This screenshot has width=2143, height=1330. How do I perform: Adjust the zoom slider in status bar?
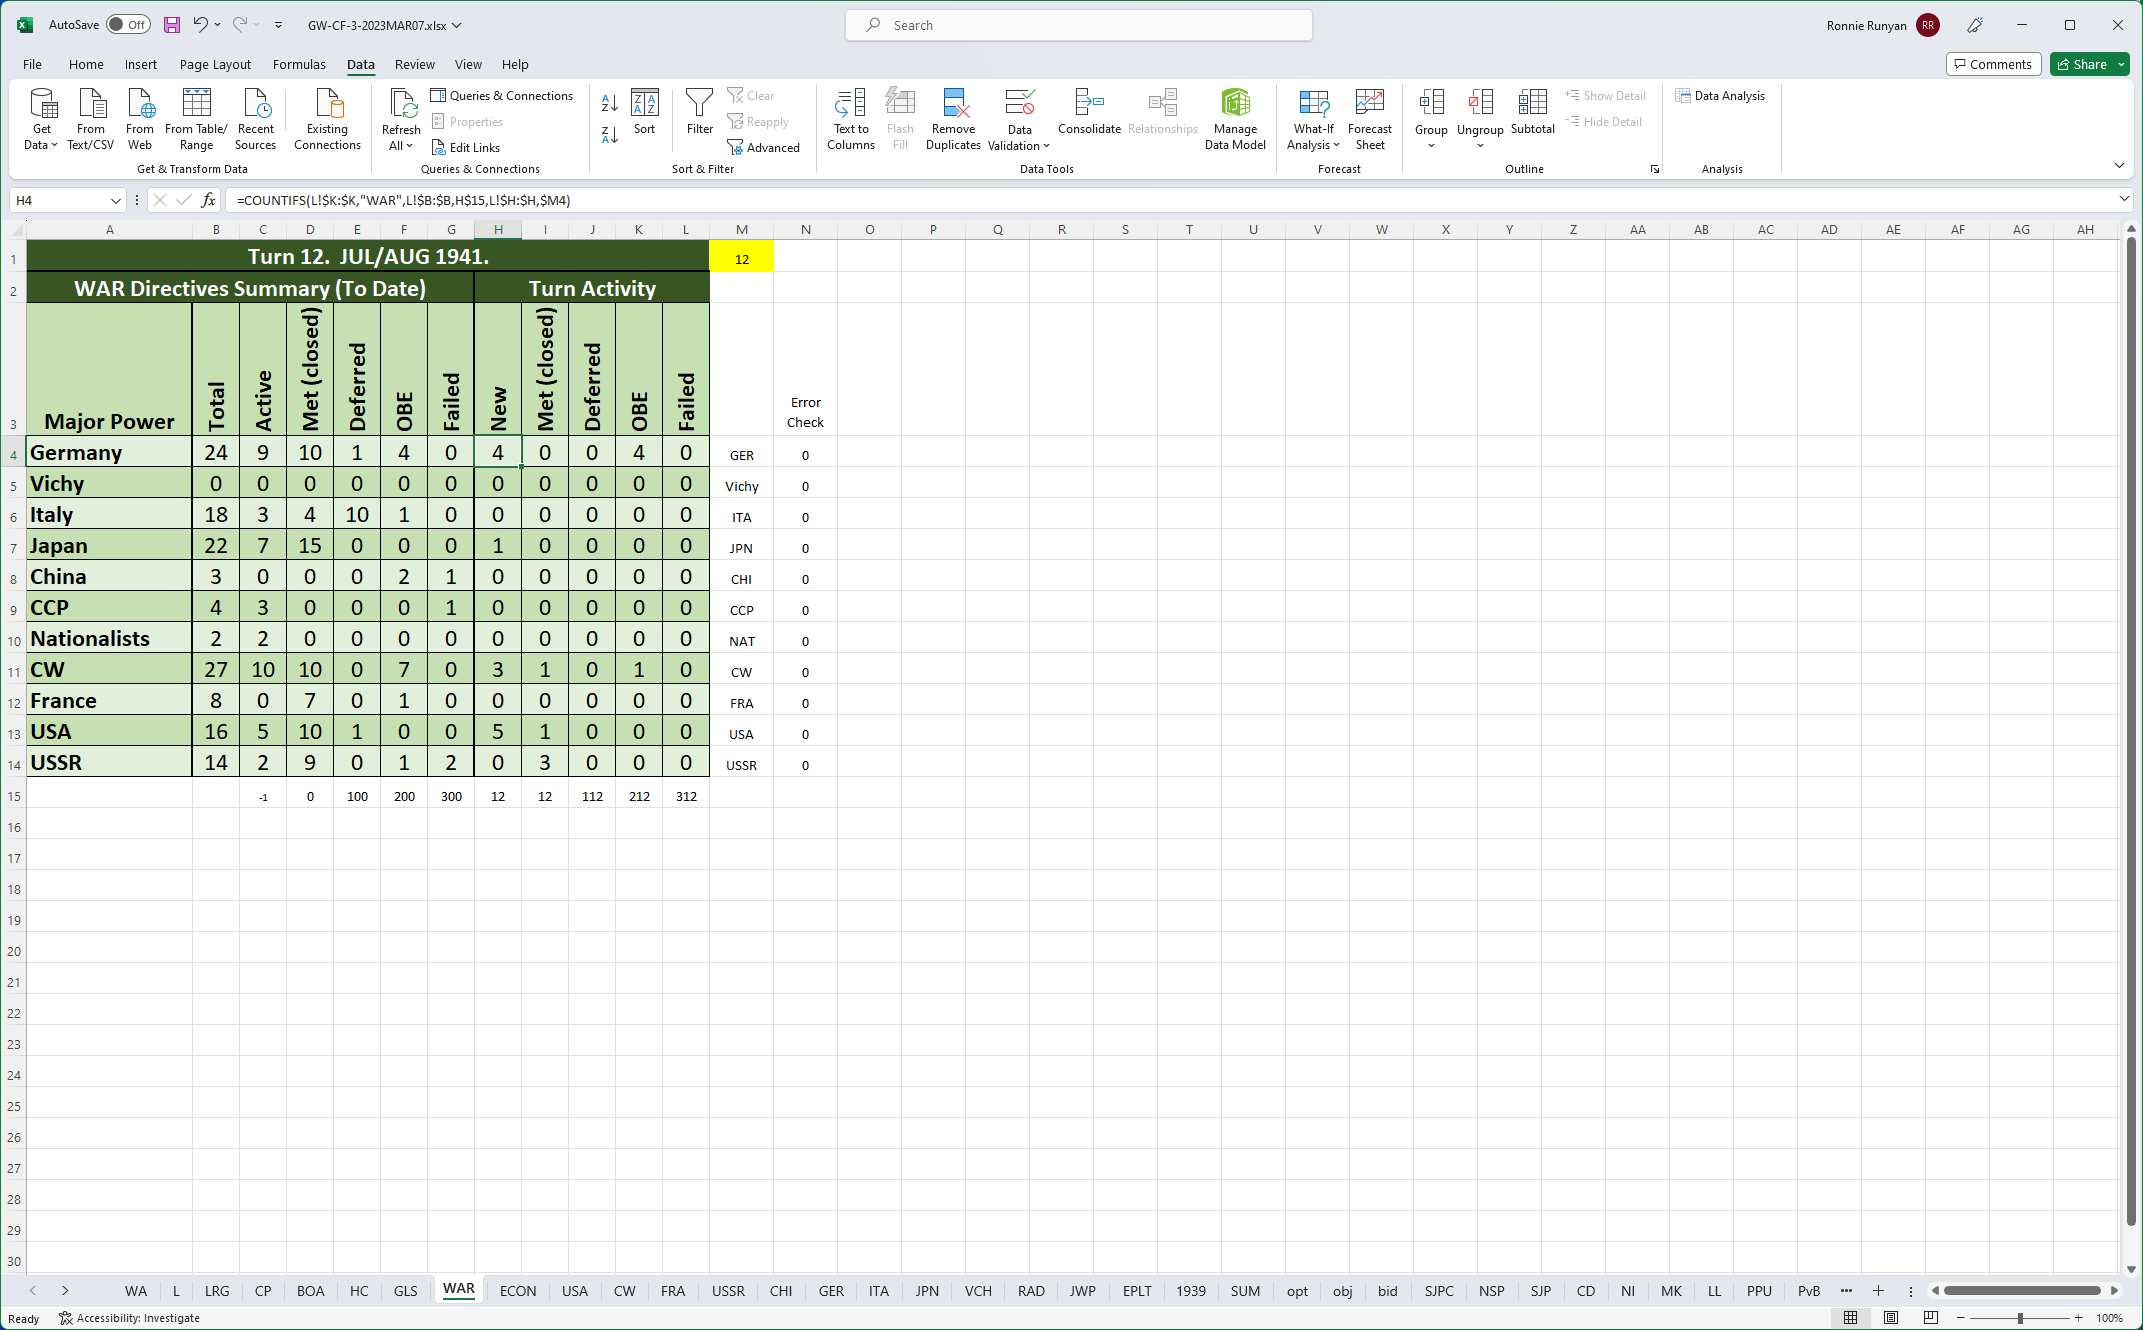tap(2020, 1318)
